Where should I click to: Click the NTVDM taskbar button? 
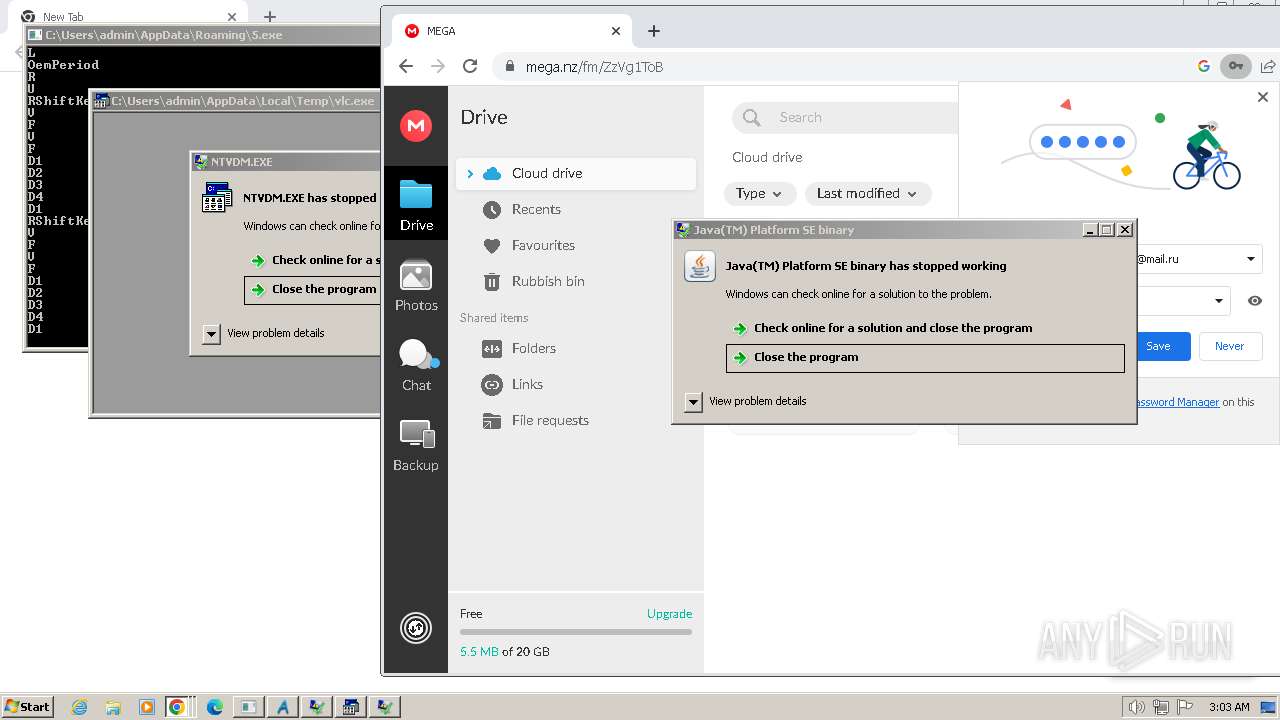click(x=351, y=707)
